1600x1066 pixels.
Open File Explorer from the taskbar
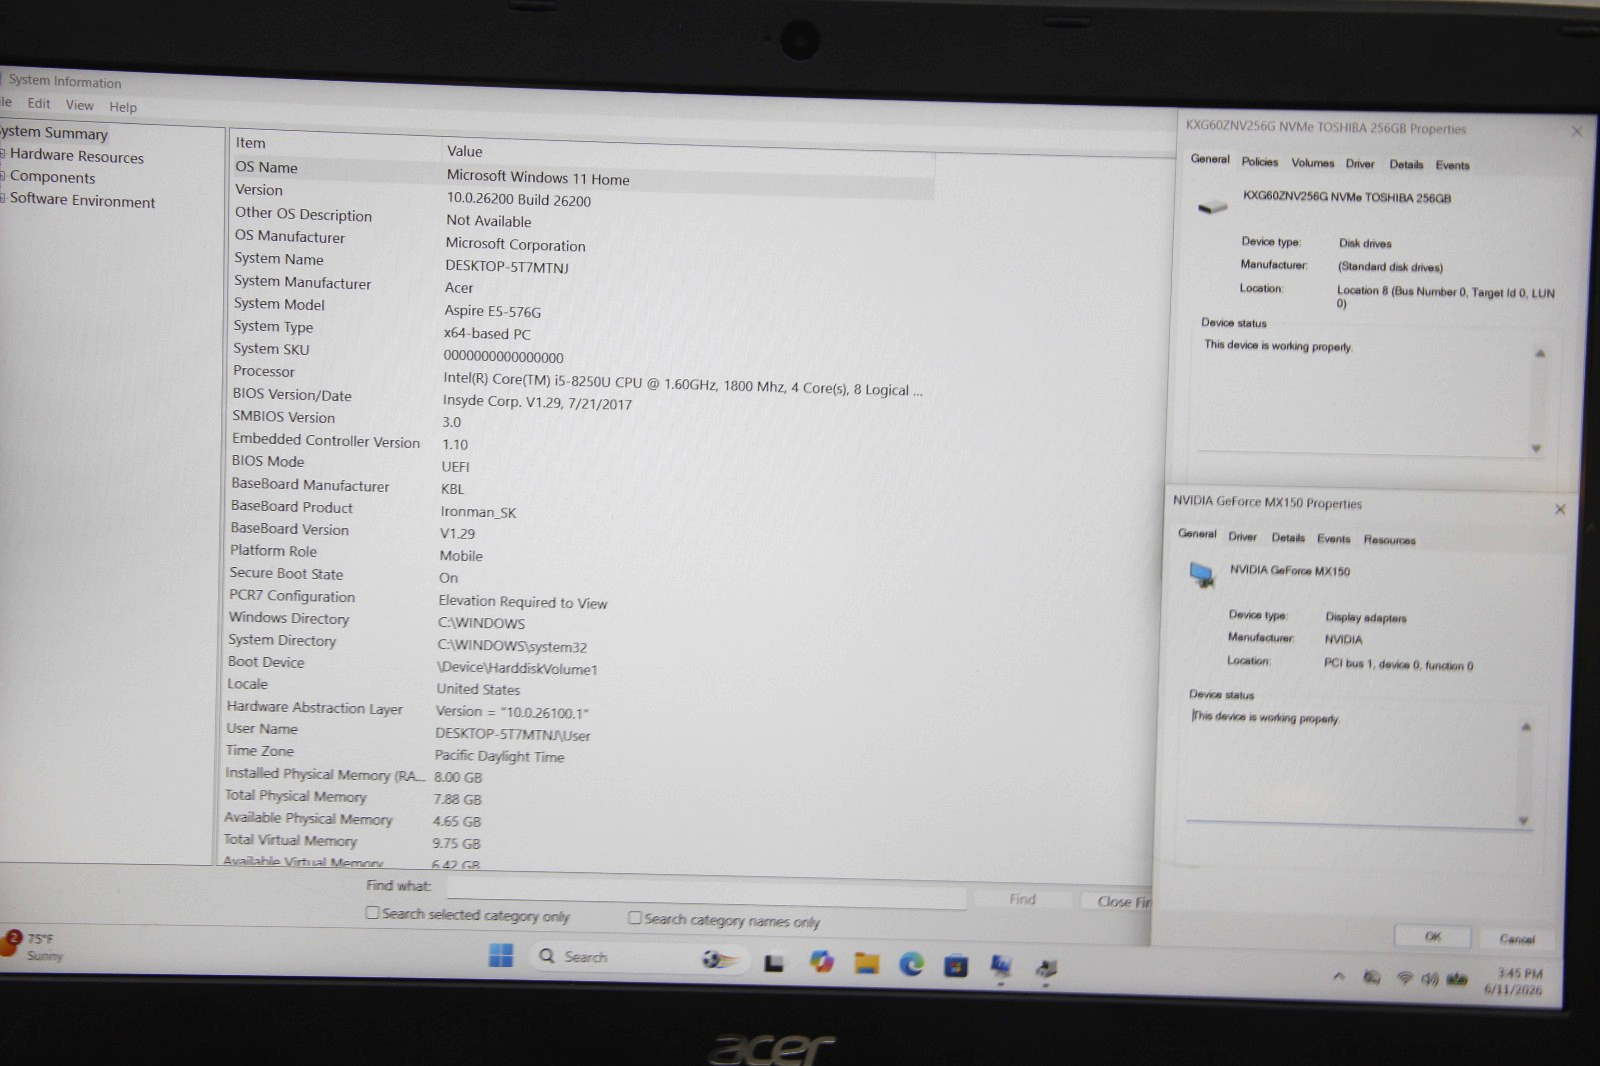(x=866, y=963)
